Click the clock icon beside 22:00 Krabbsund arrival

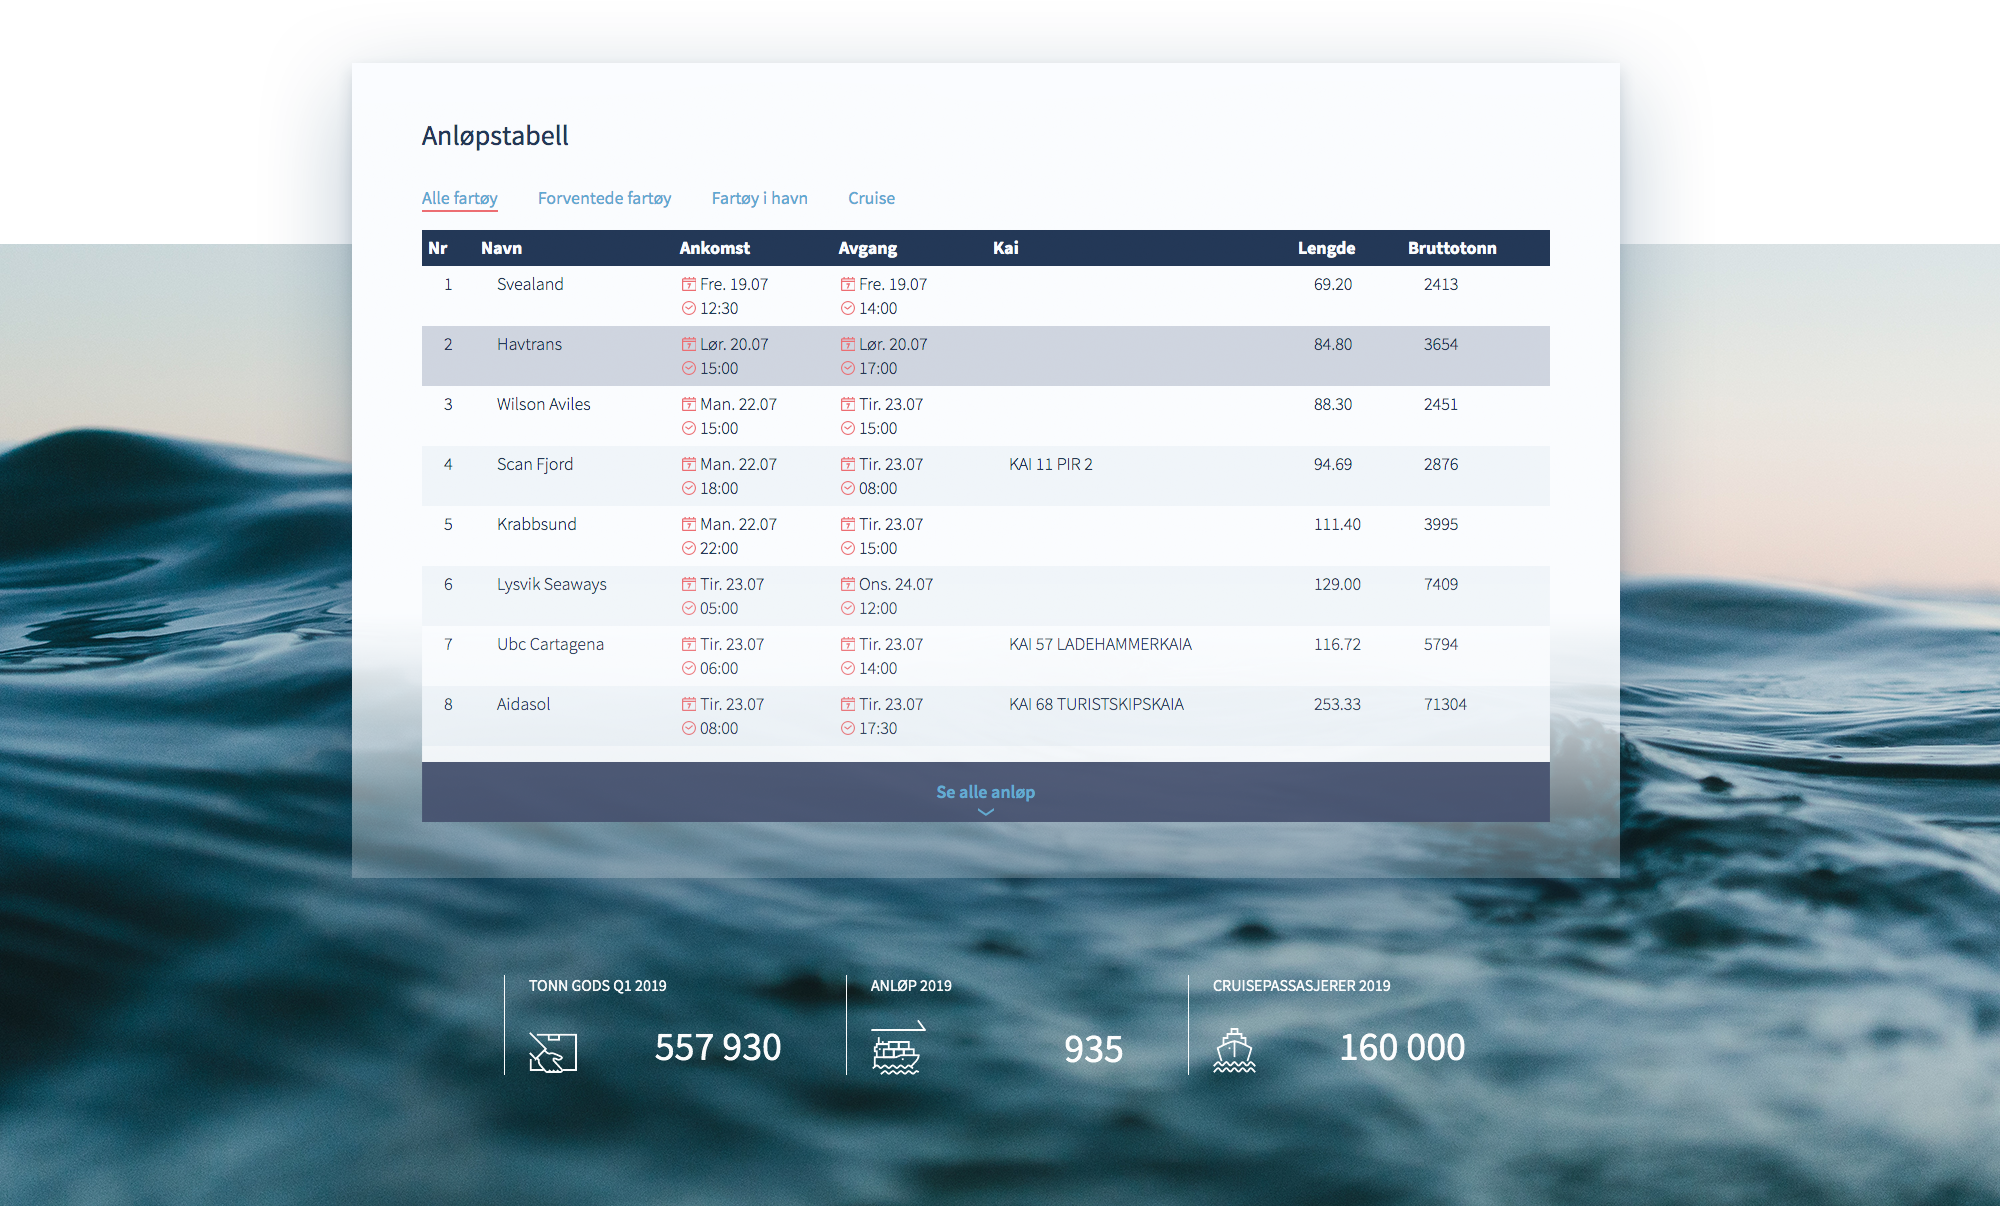689,548
